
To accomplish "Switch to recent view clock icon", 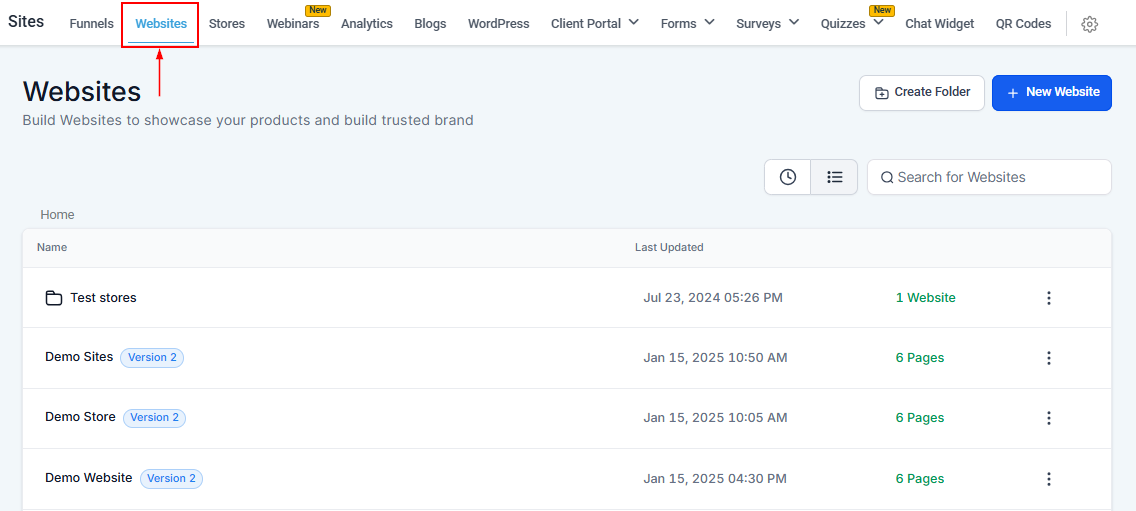I will tap(788, 177).
